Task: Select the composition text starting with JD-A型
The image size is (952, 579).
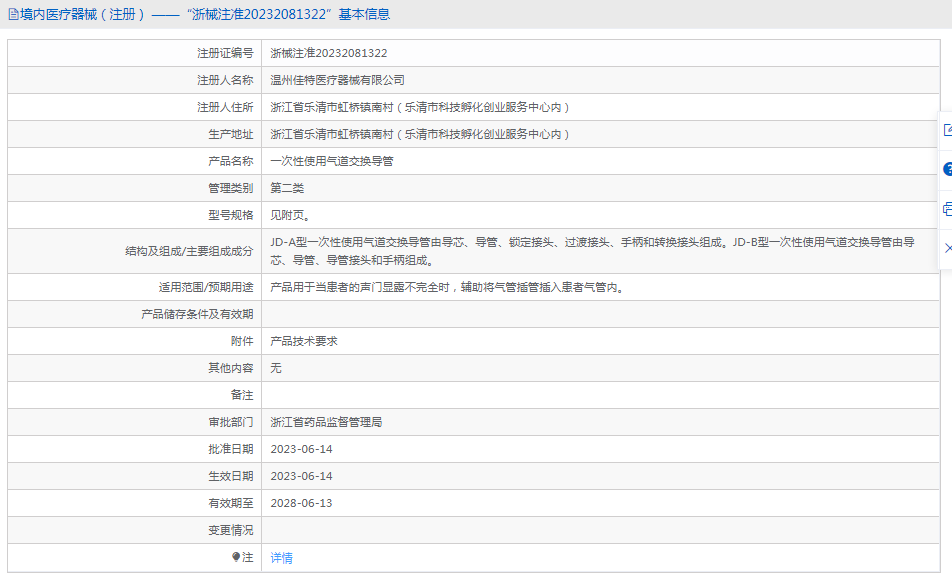Action: [593, 251]
